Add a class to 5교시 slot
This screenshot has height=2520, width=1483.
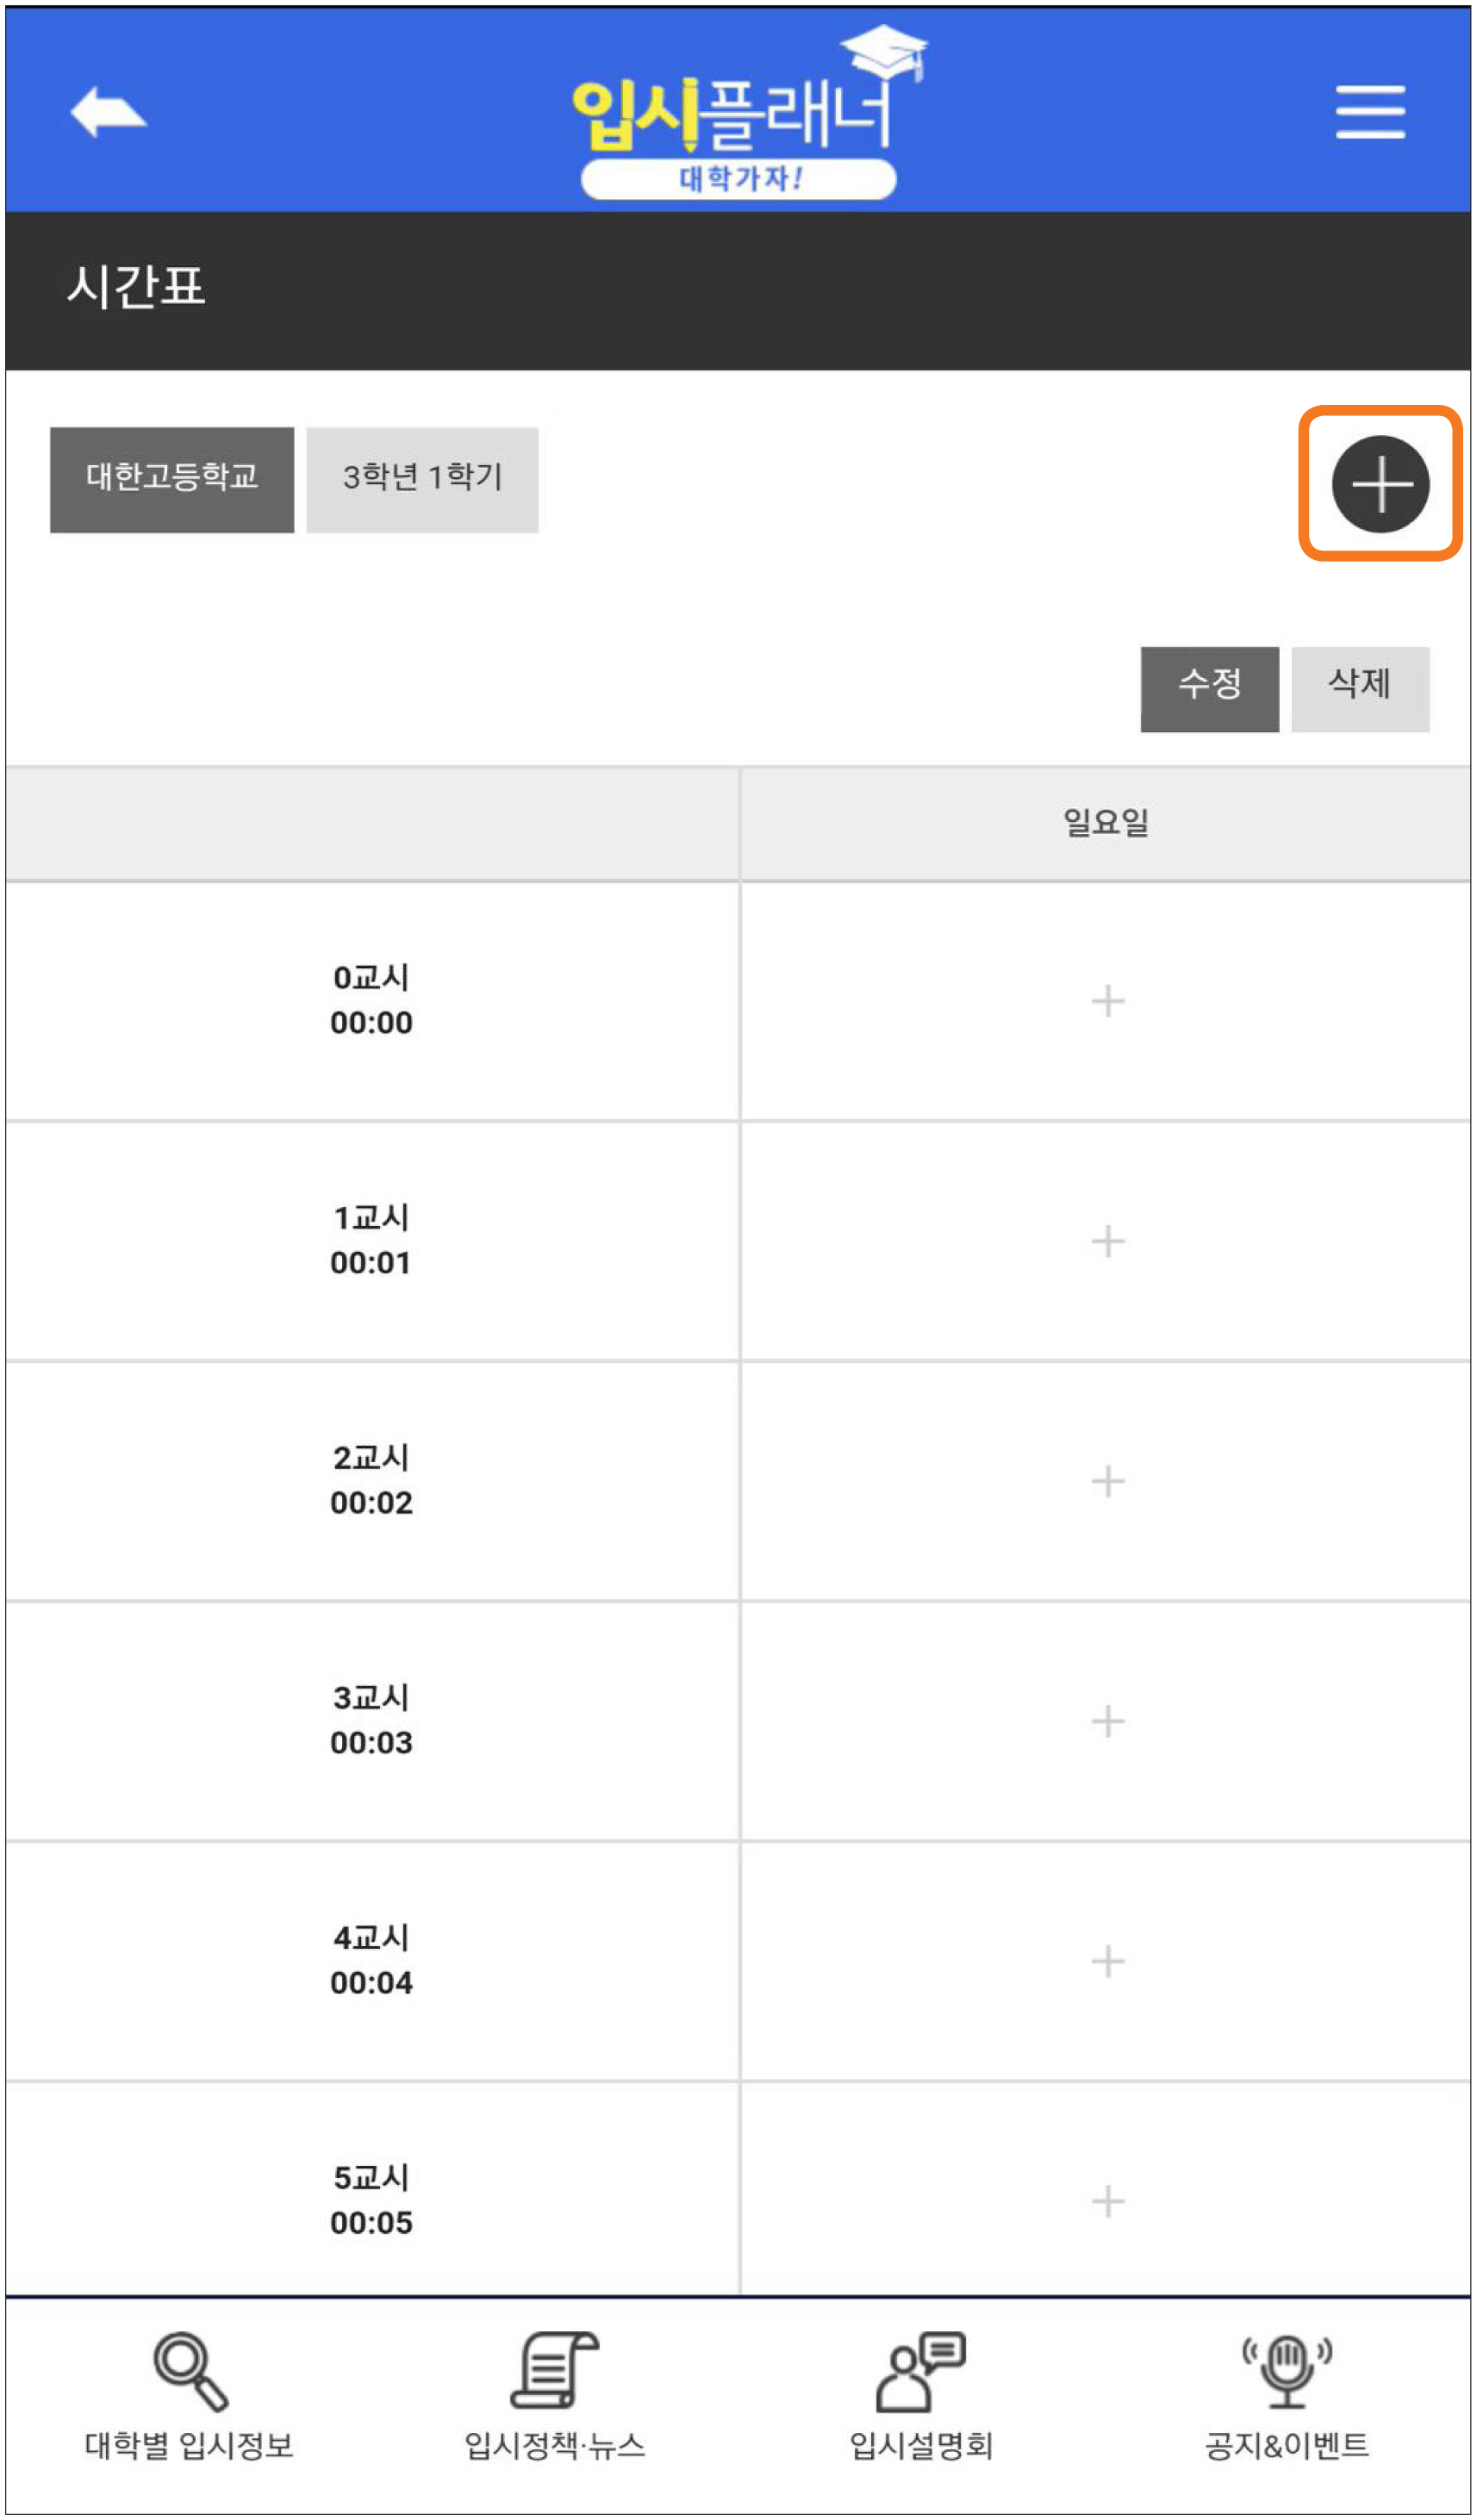1108,2202
